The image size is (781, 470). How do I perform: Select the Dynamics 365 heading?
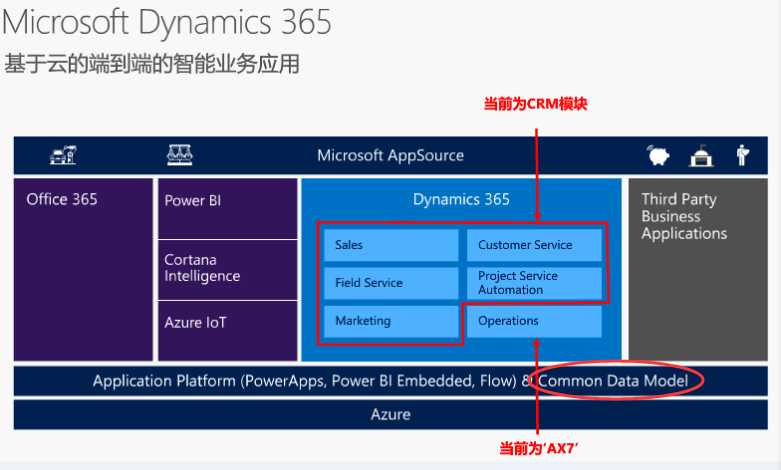461,199
